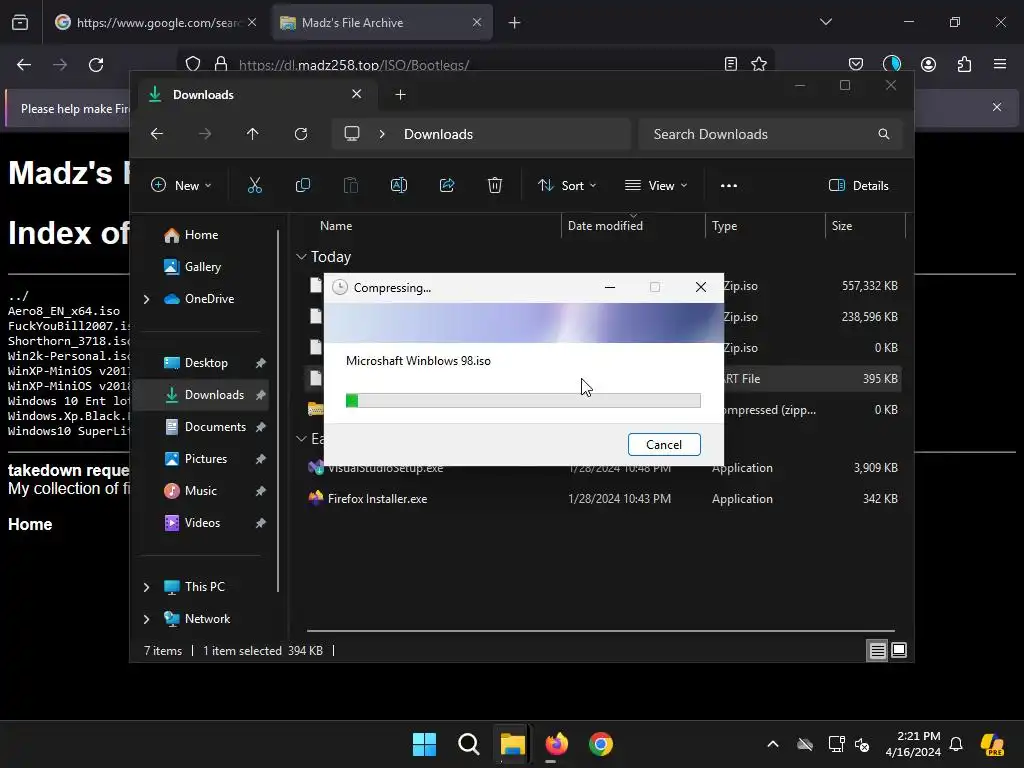Click the Cut scissors icon in Explorer toolbar
The height and width of the screenshot is (768, 1024).
[255, 185]
